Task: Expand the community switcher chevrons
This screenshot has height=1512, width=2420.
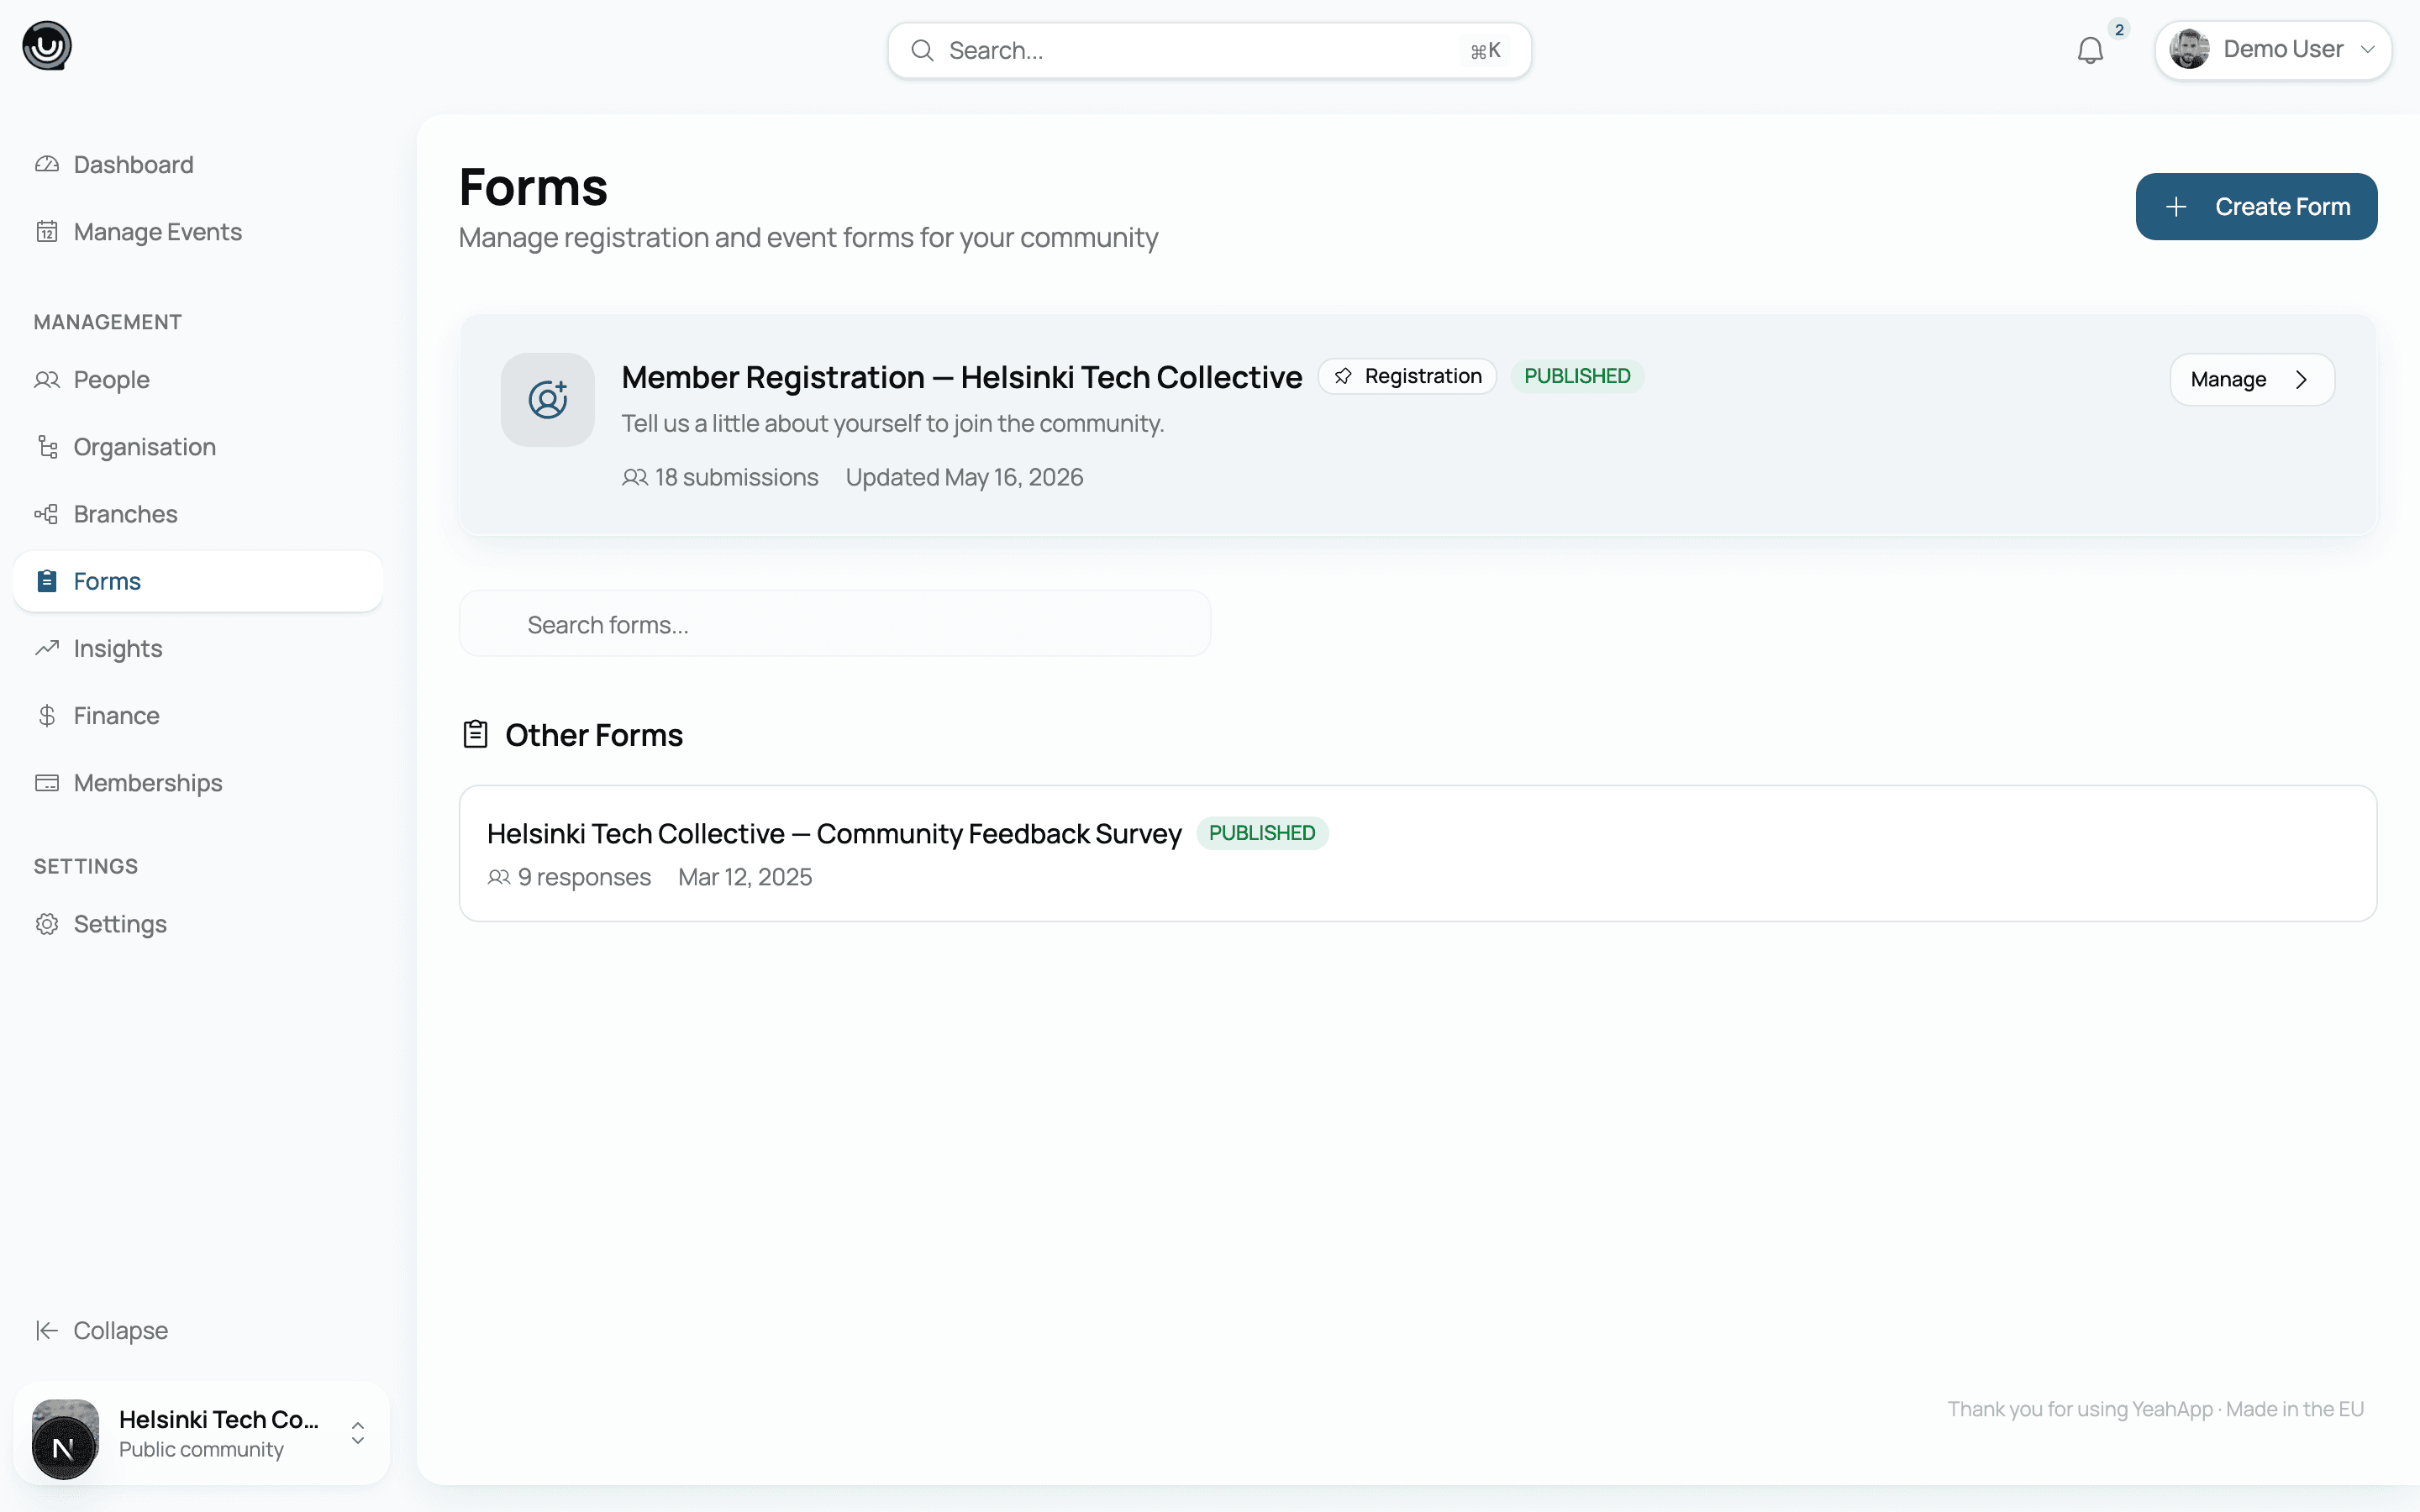Action: click(358, 1433)
